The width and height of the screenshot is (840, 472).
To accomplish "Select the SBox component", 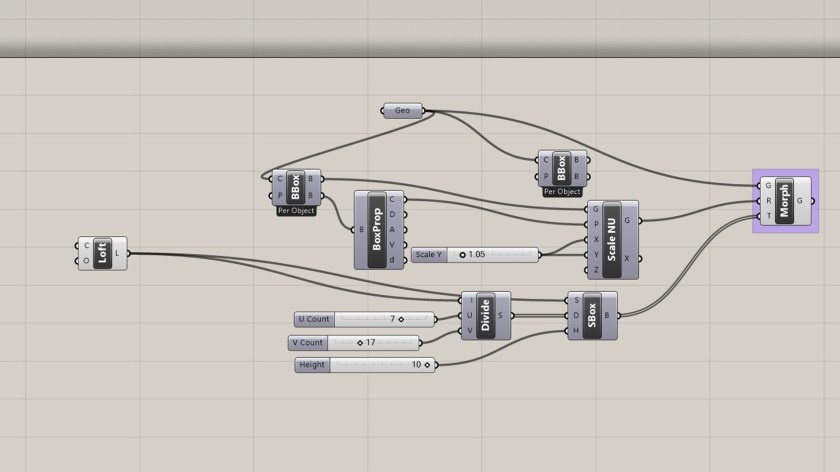I will pyautogui.click(x=592, y=316).
